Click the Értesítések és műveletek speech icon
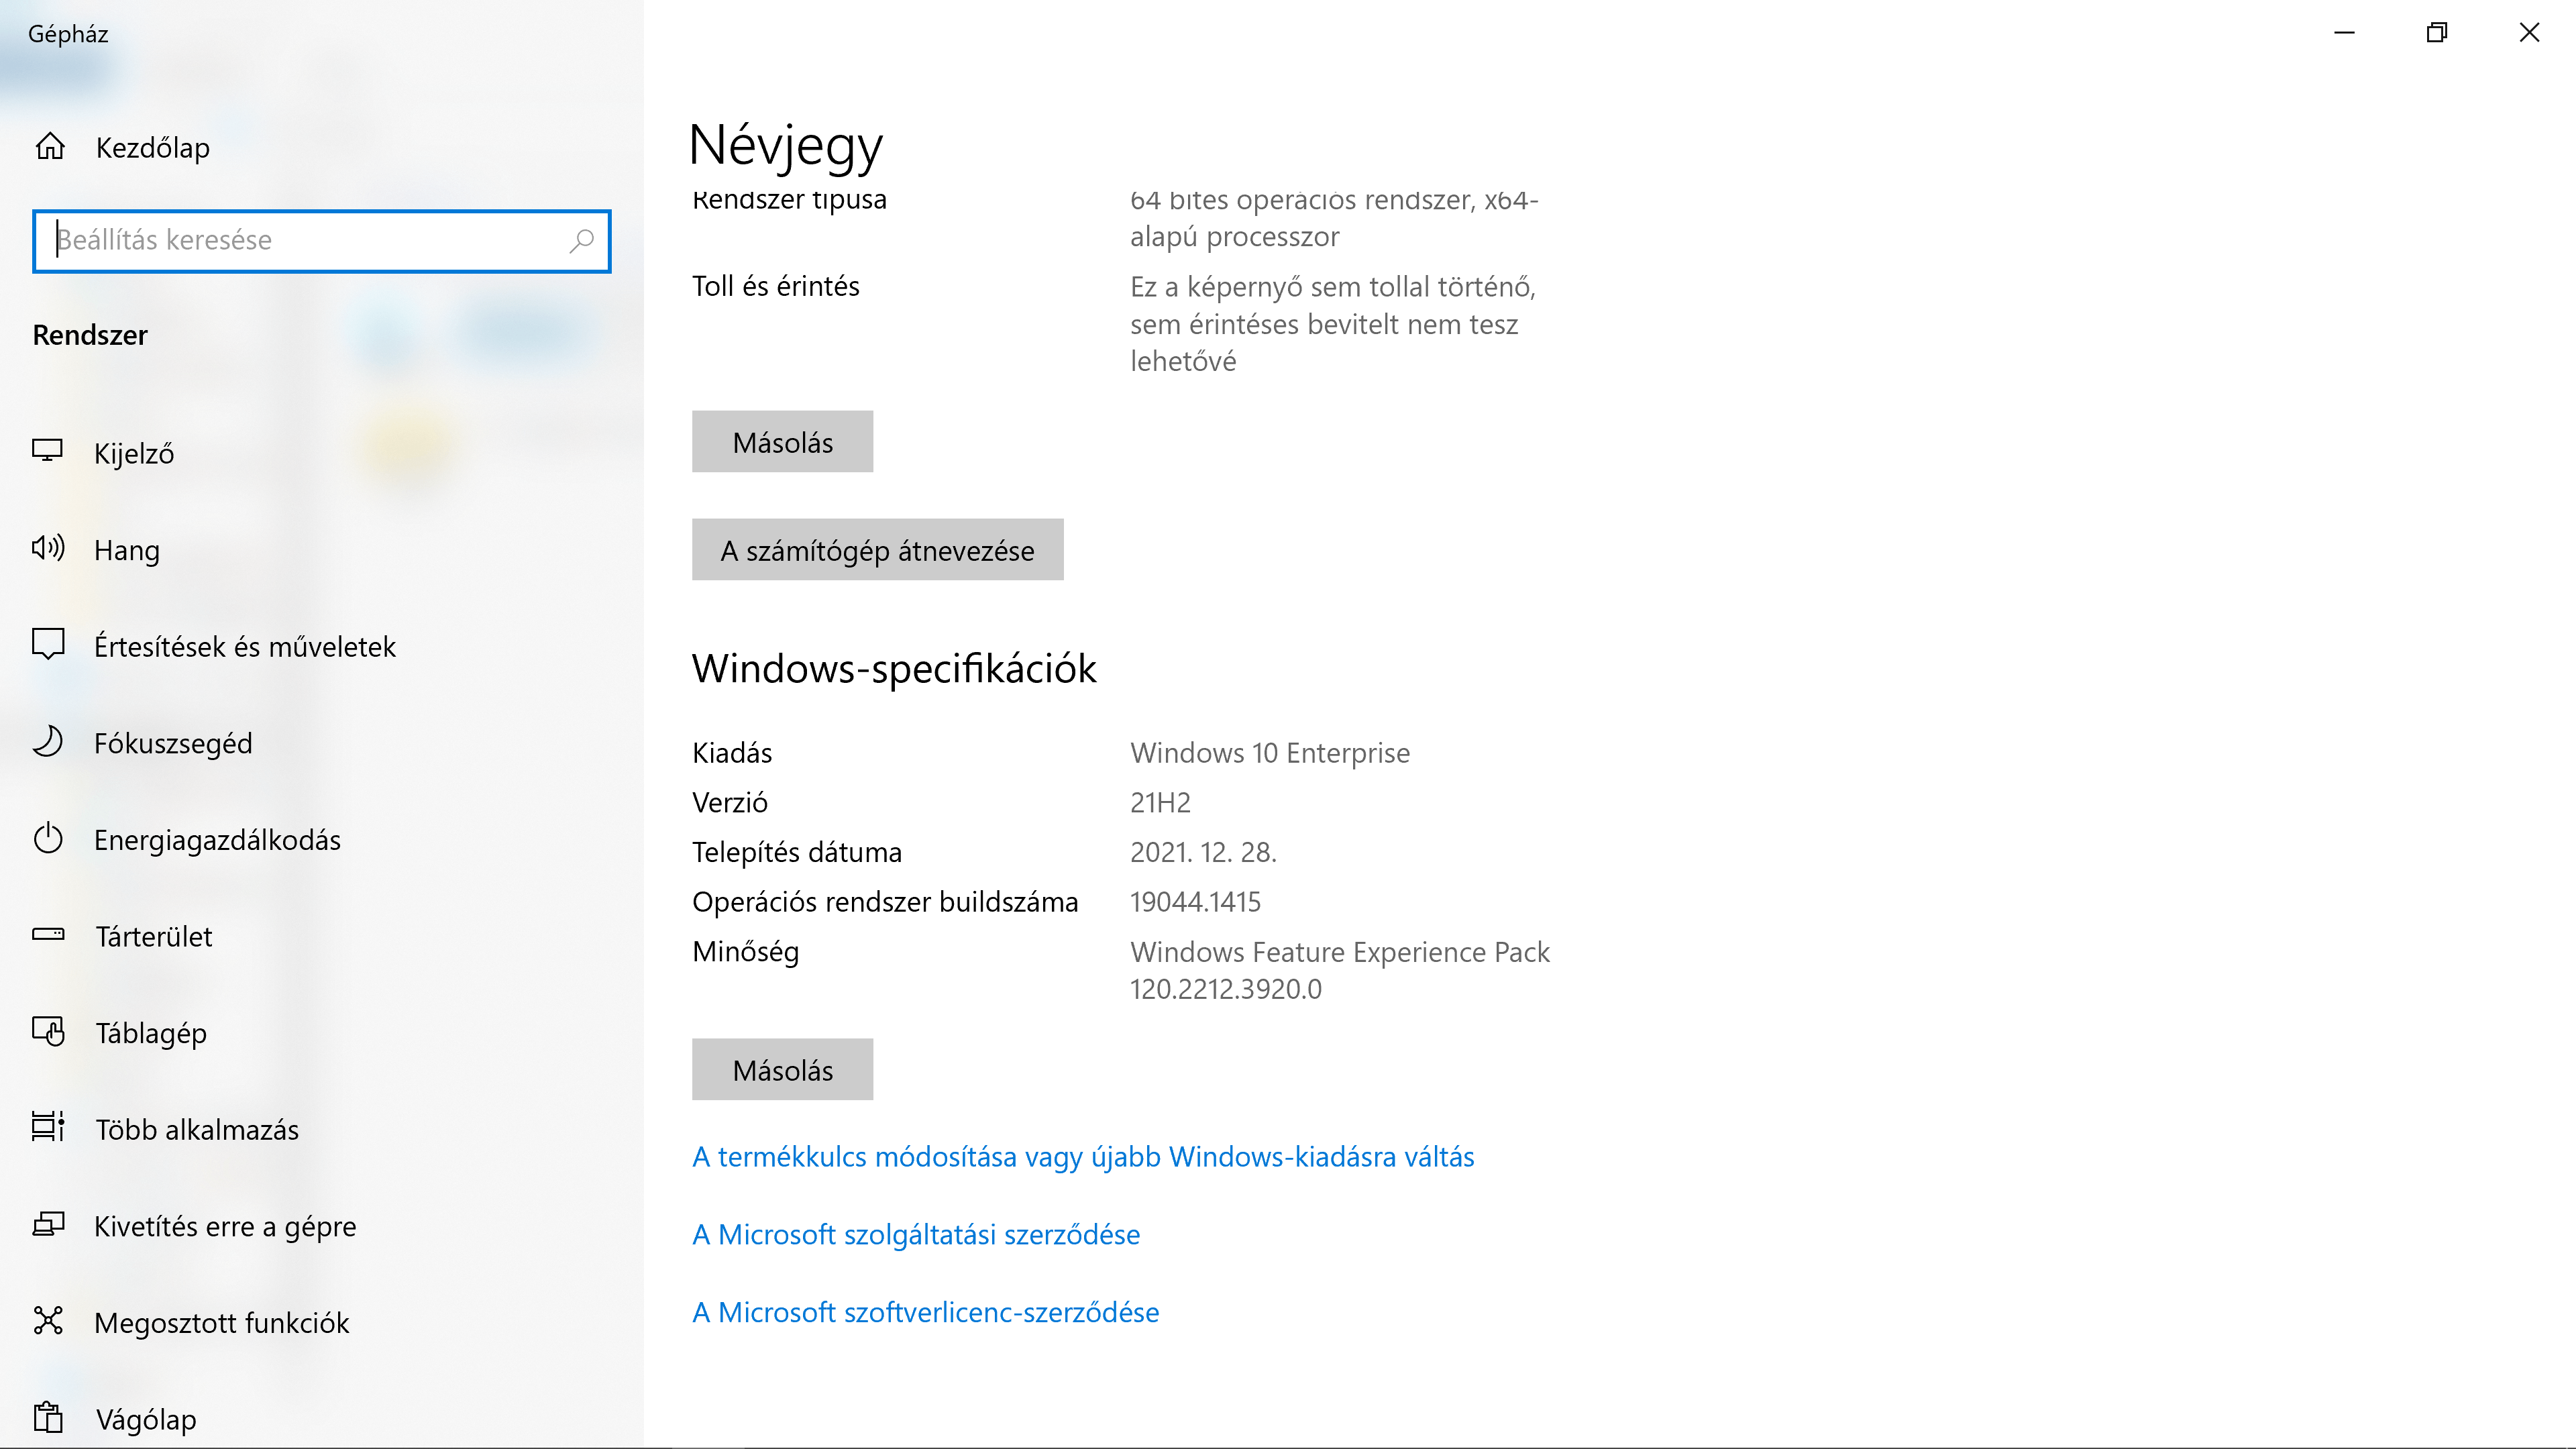 point(47,644)
